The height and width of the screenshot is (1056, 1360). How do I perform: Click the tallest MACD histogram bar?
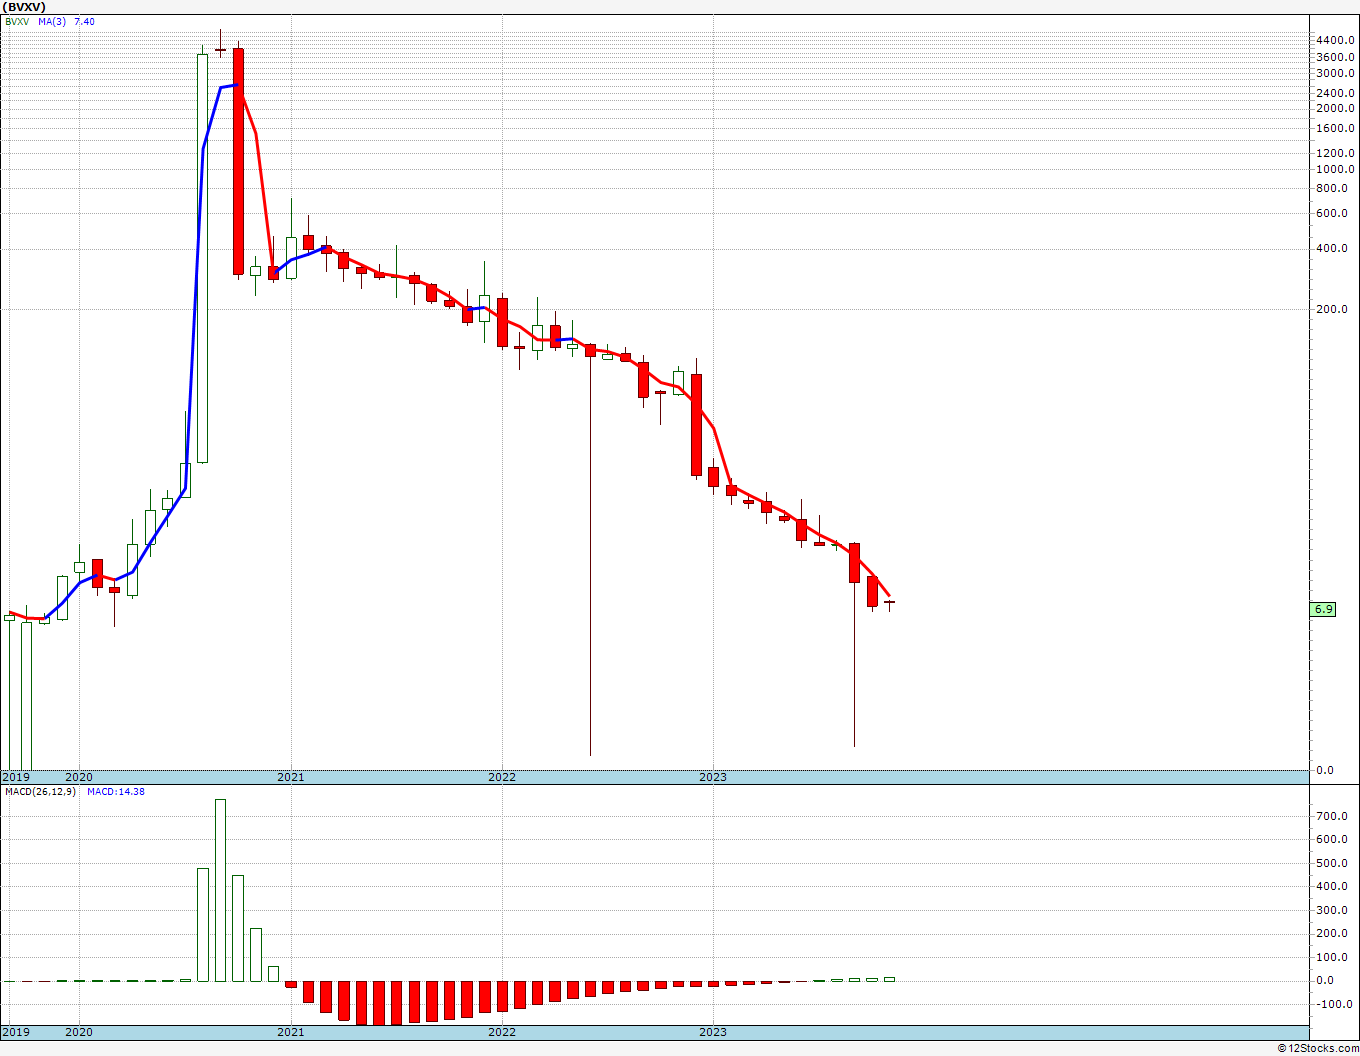220,890
